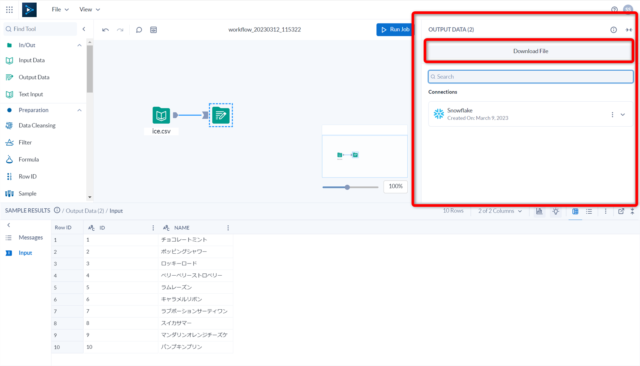640x366 pixels.
Task: Collapse the Output Data configuration panel
Action: 629,30
